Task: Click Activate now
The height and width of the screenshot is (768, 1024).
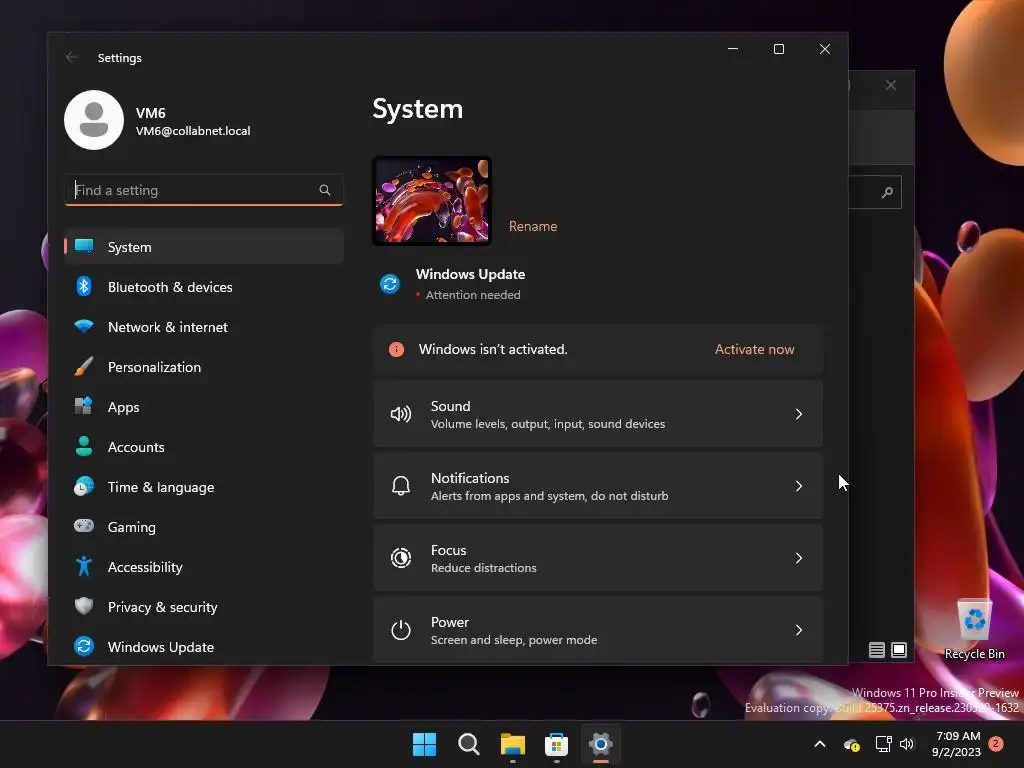Action: 754,349
